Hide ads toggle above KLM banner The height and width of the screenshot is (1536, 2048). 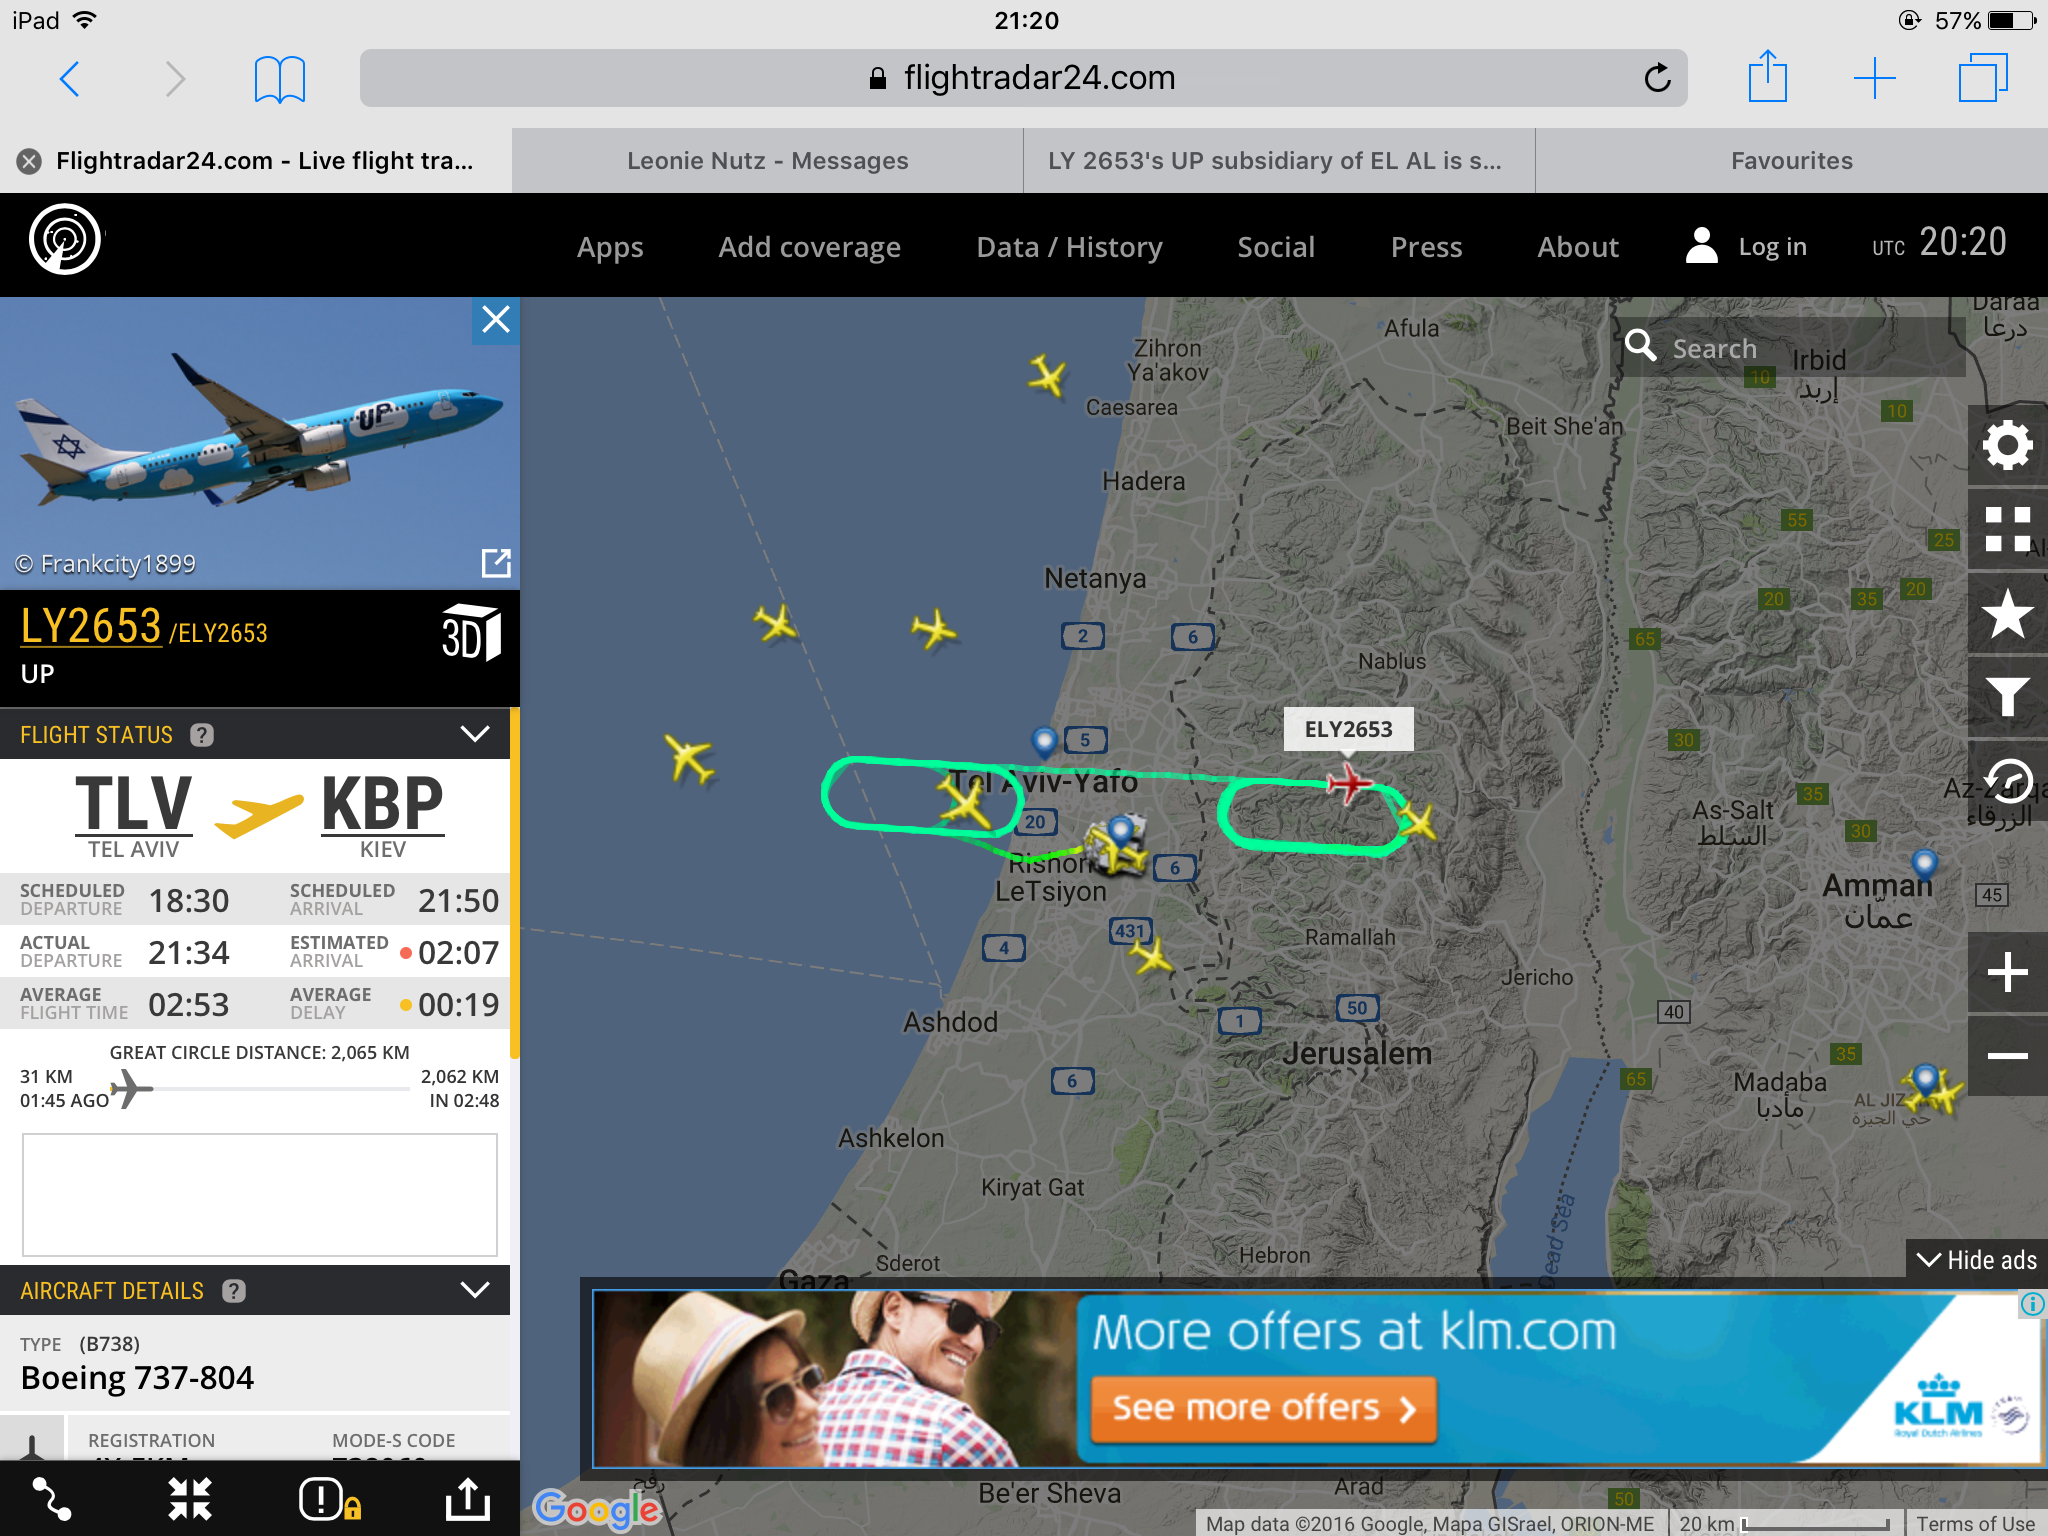[1976, 1260]
